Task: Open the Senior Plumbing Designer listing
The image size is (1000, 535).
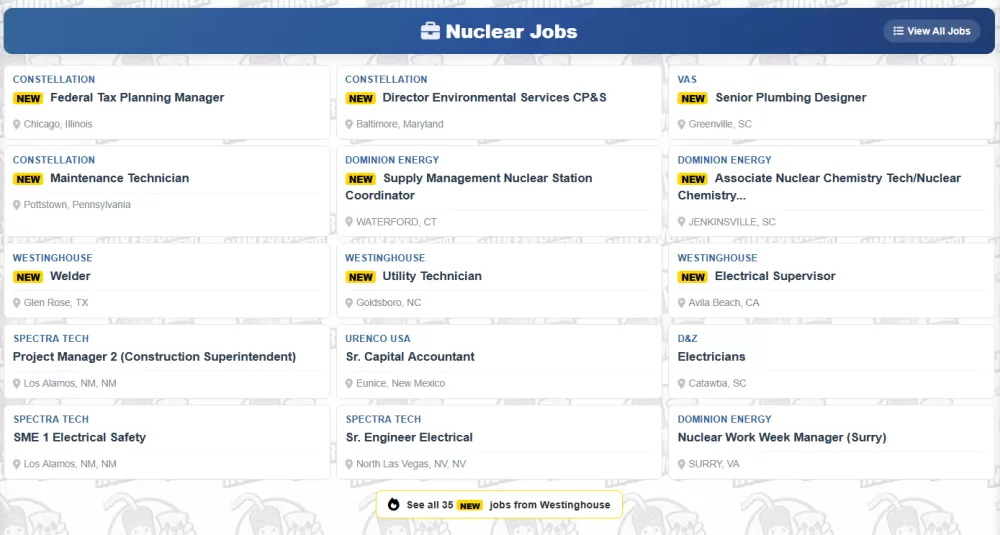Action: (x=791, y=98)
